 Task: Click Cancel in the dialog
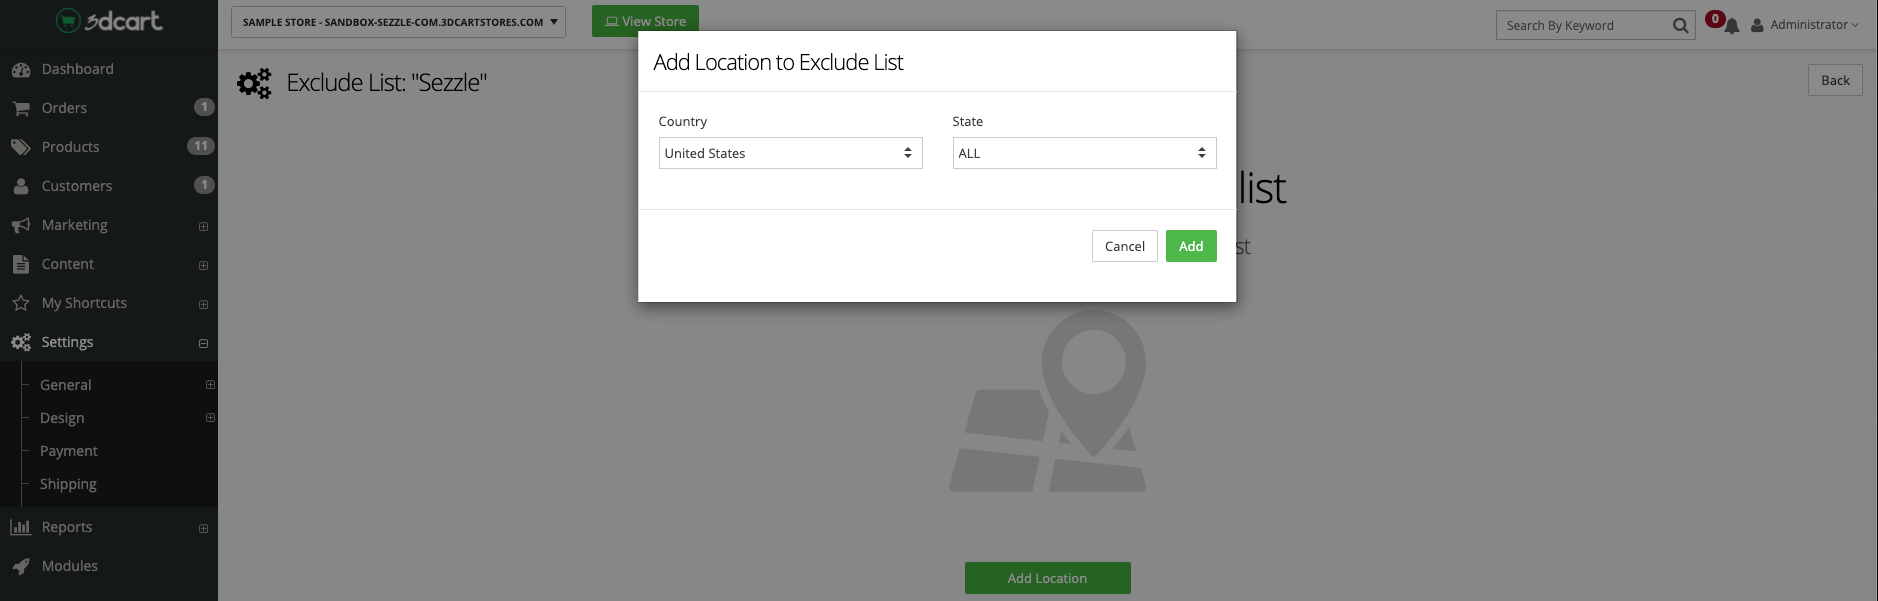(x=1125, y=246)
